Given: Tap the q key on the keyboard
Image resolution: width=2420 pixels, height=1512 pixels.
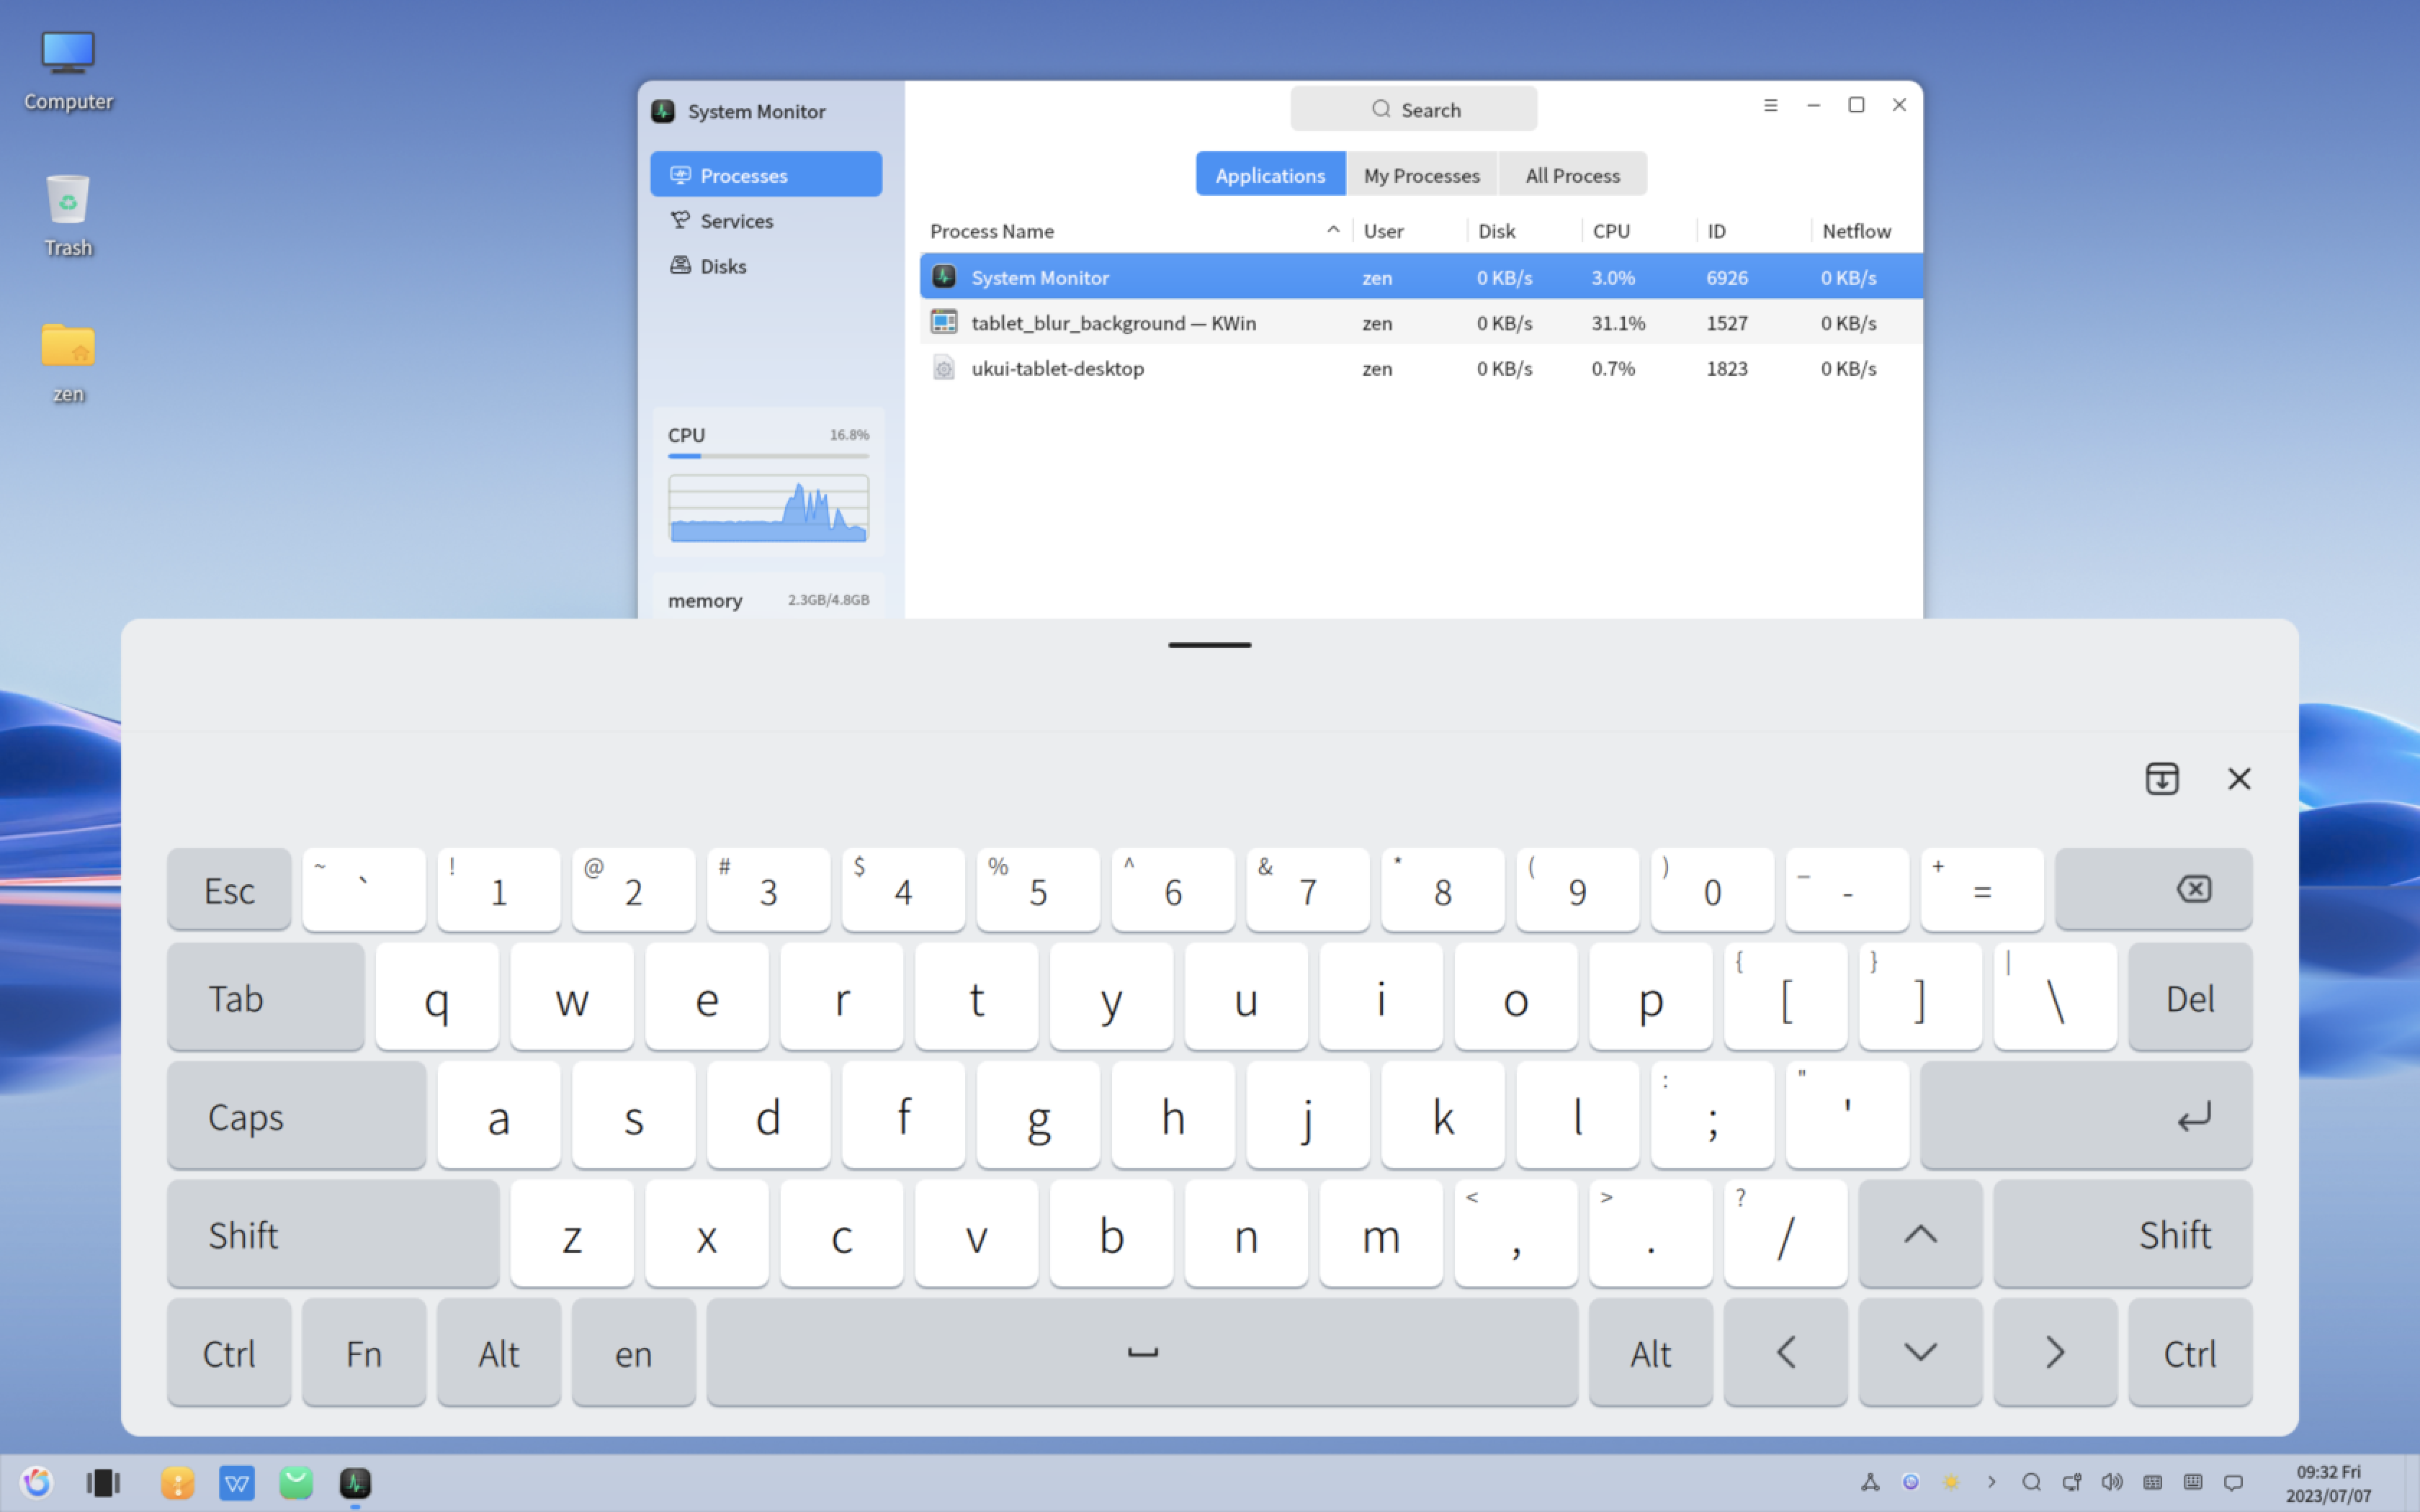Looking at the screenshot, I should coord(437,996).
